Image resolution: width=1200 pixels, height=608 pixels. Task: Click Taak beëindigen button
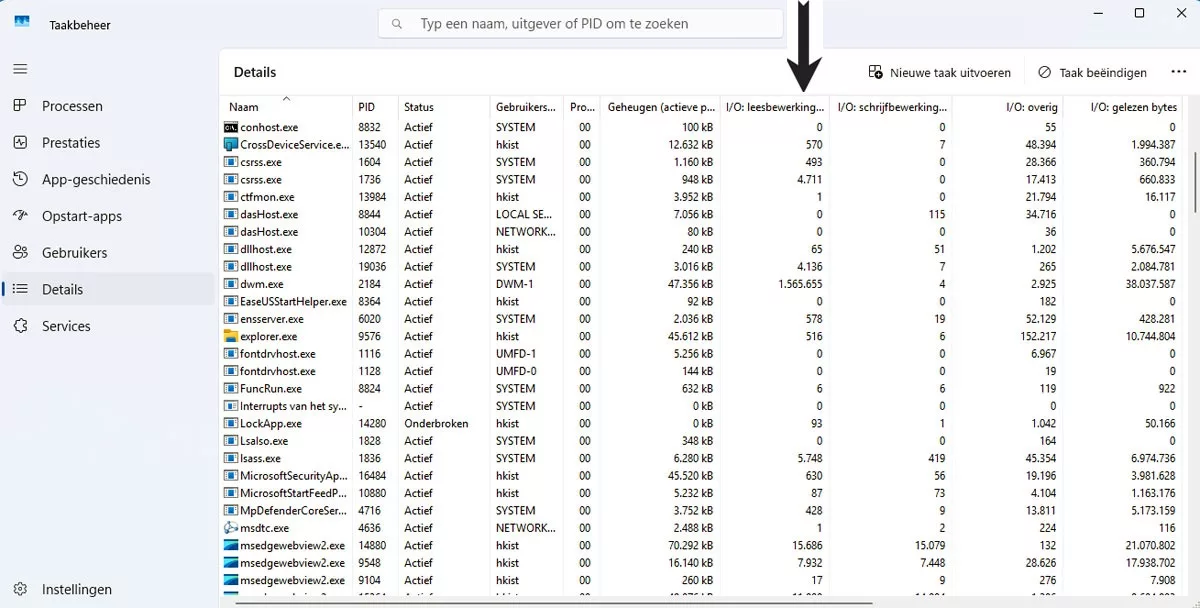pos(1091,73)
